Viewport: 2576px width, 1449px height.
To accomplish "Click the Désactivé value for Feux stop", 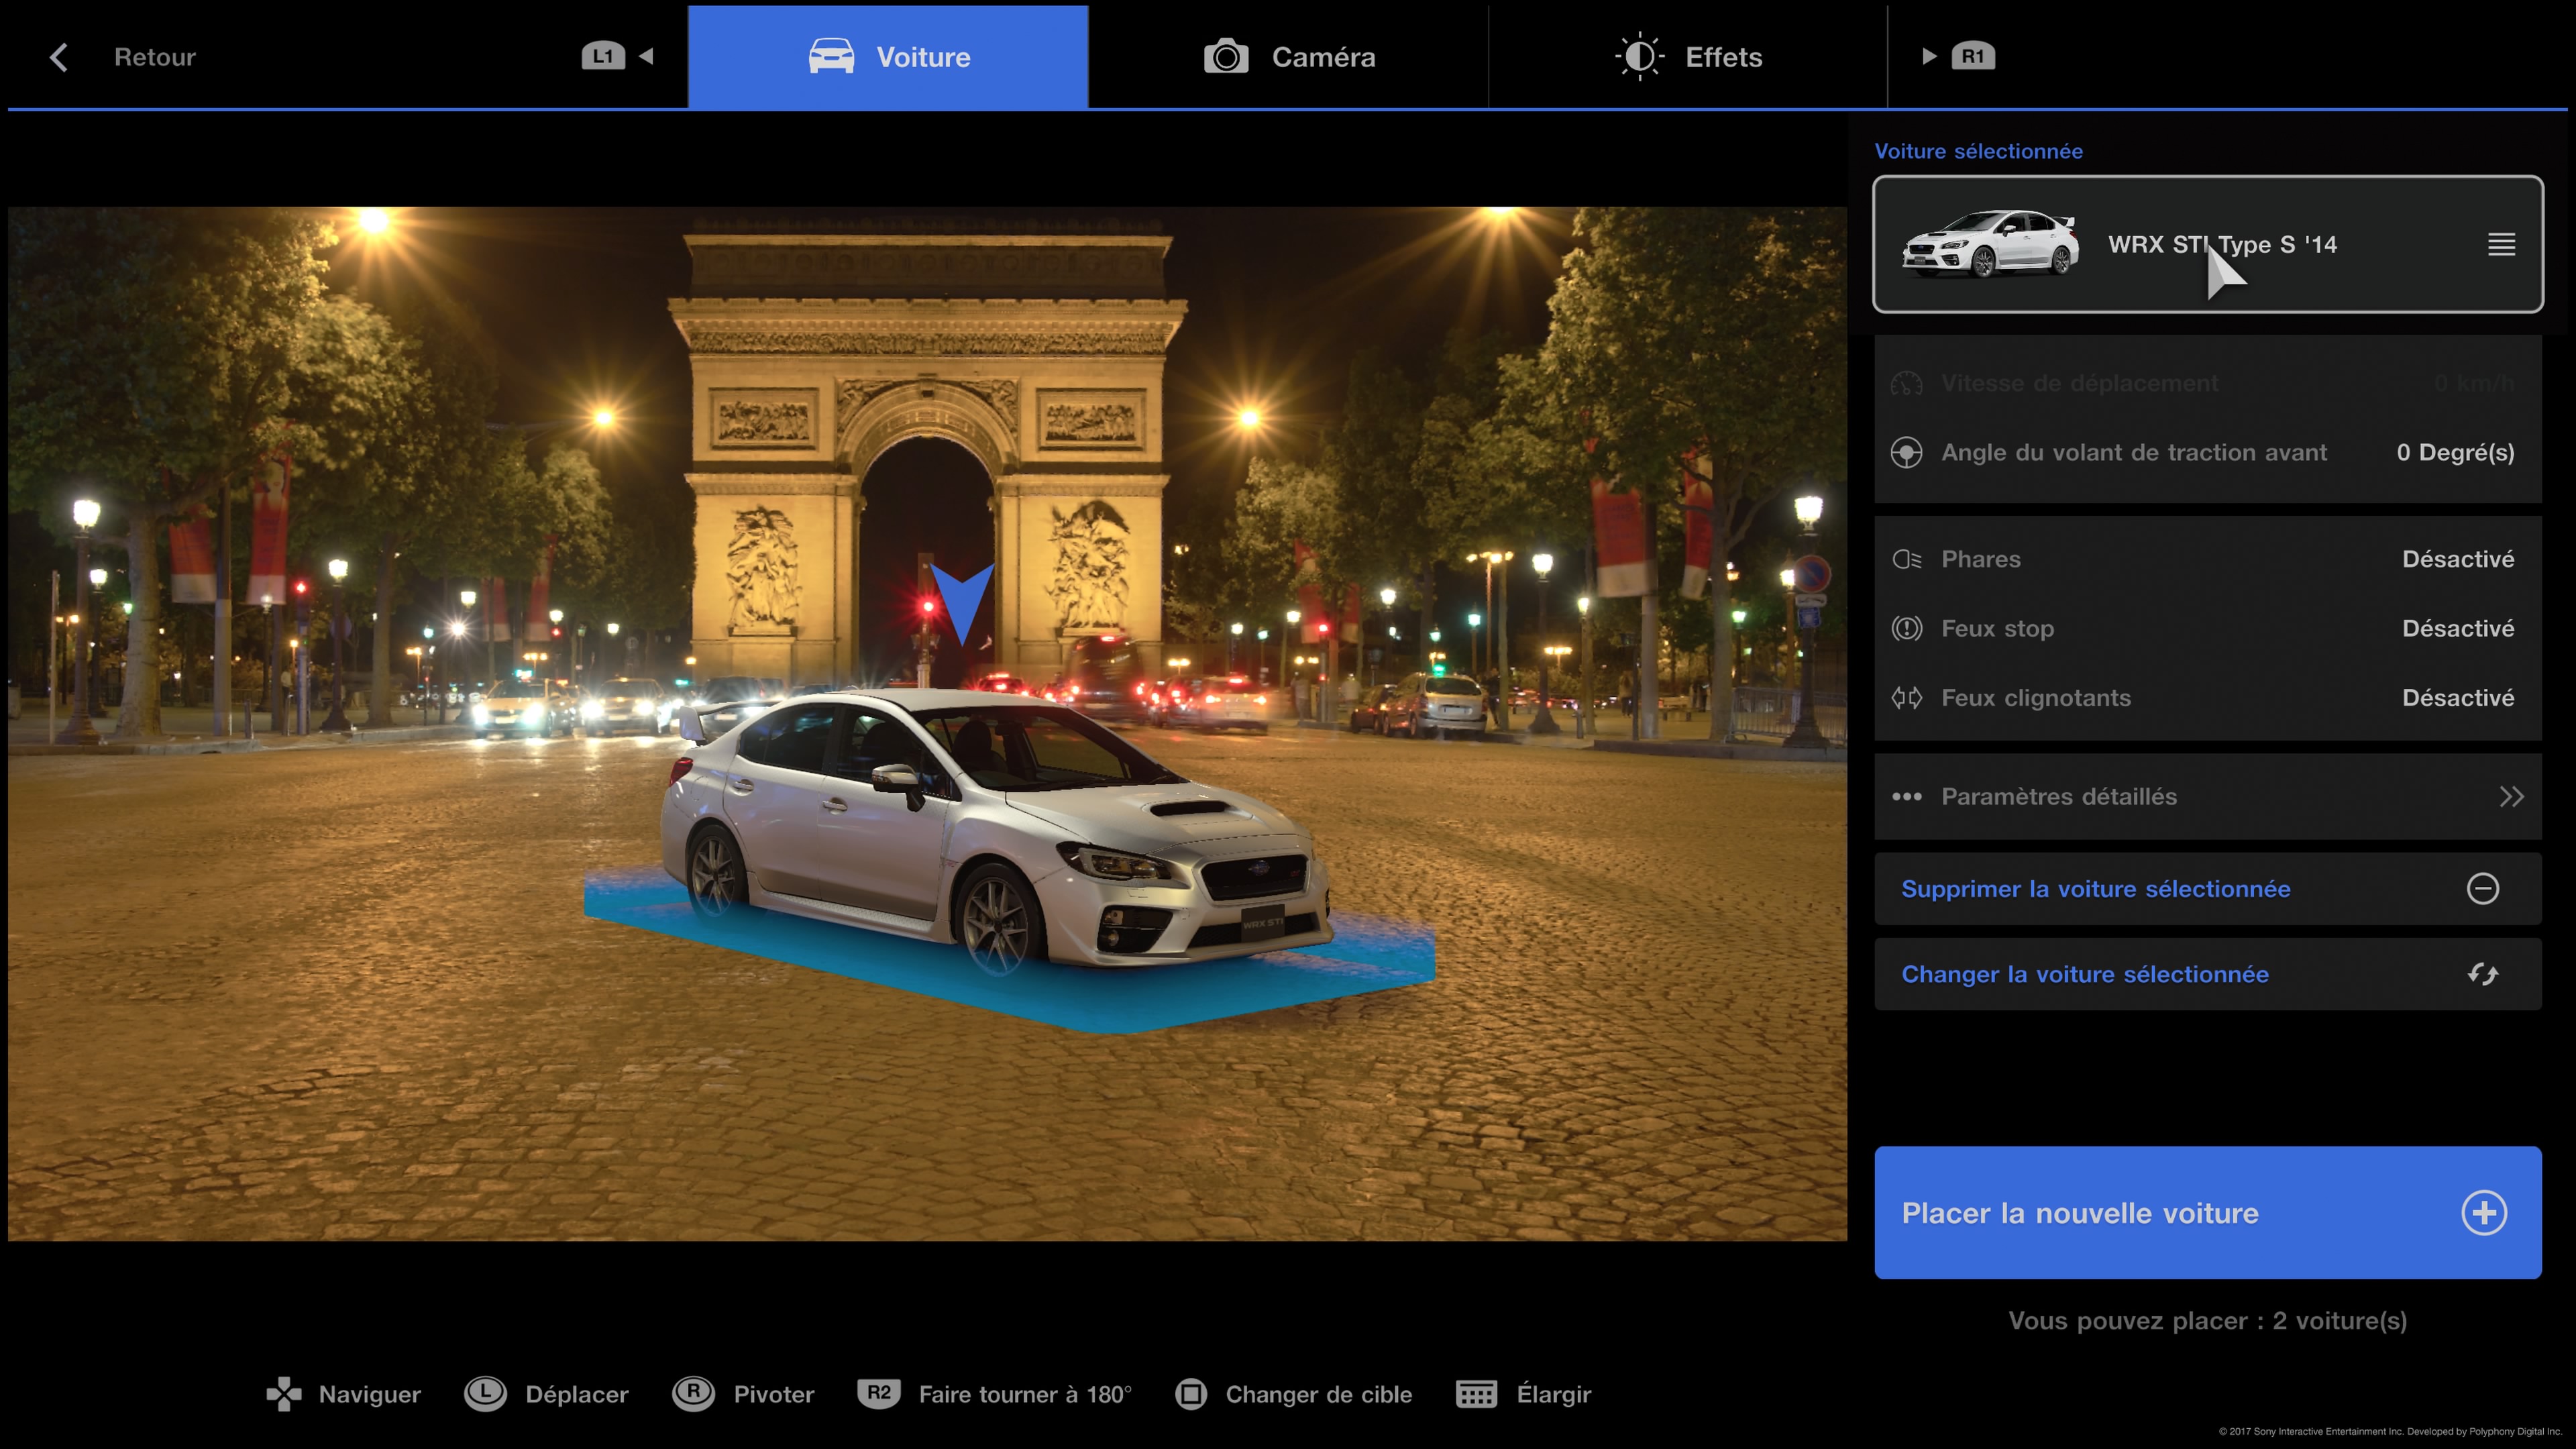I will pyautogui.click(x=2458, y=628).
